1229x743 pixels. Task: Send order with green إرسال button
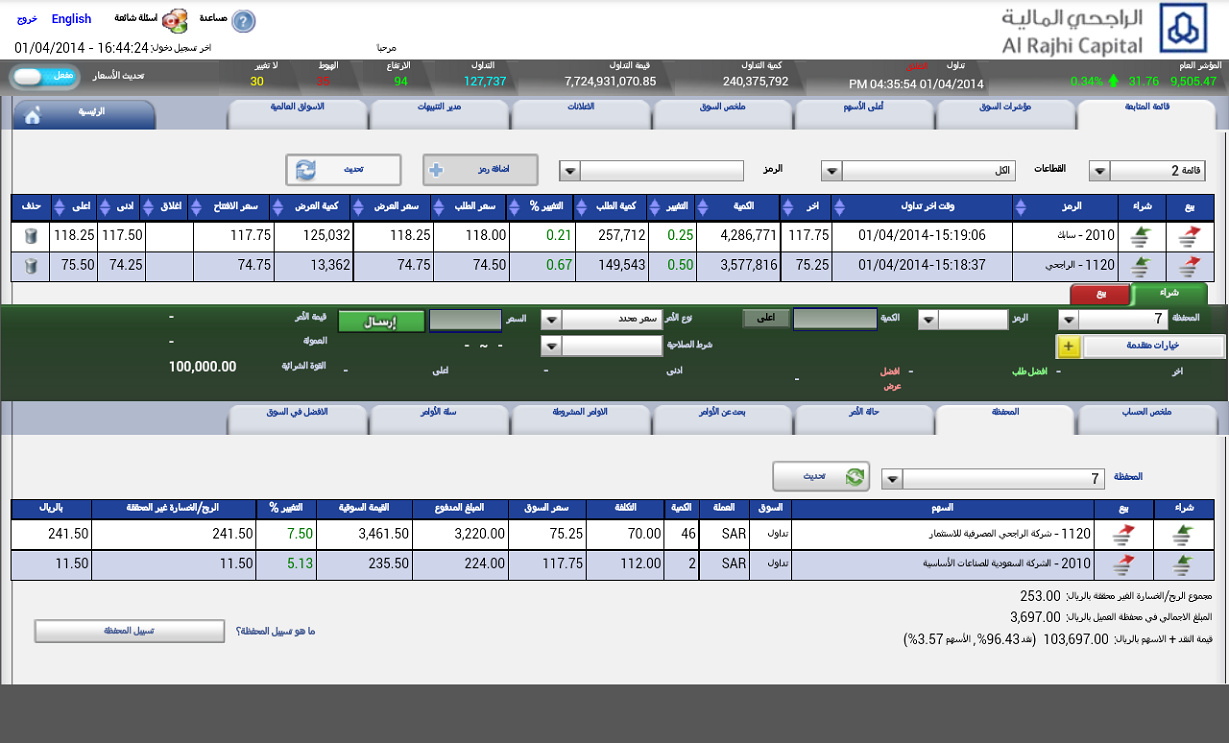pos(381,321)
